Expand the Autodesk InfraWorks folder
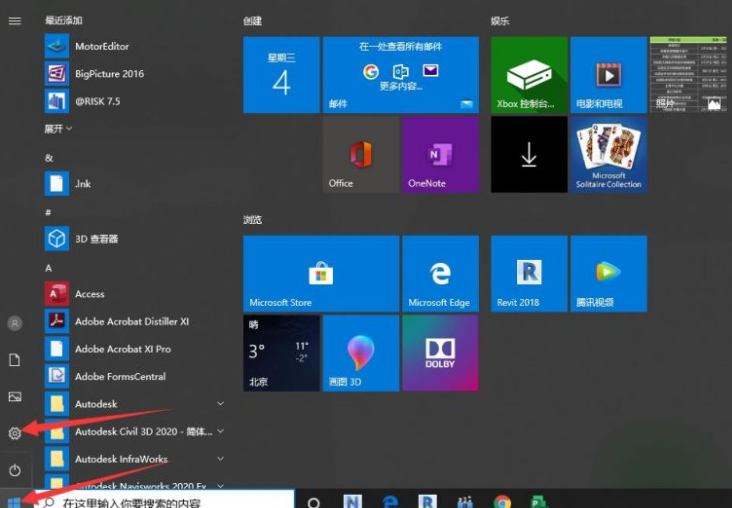This screenshot has height=508, width=732. (x=135, y=459)
